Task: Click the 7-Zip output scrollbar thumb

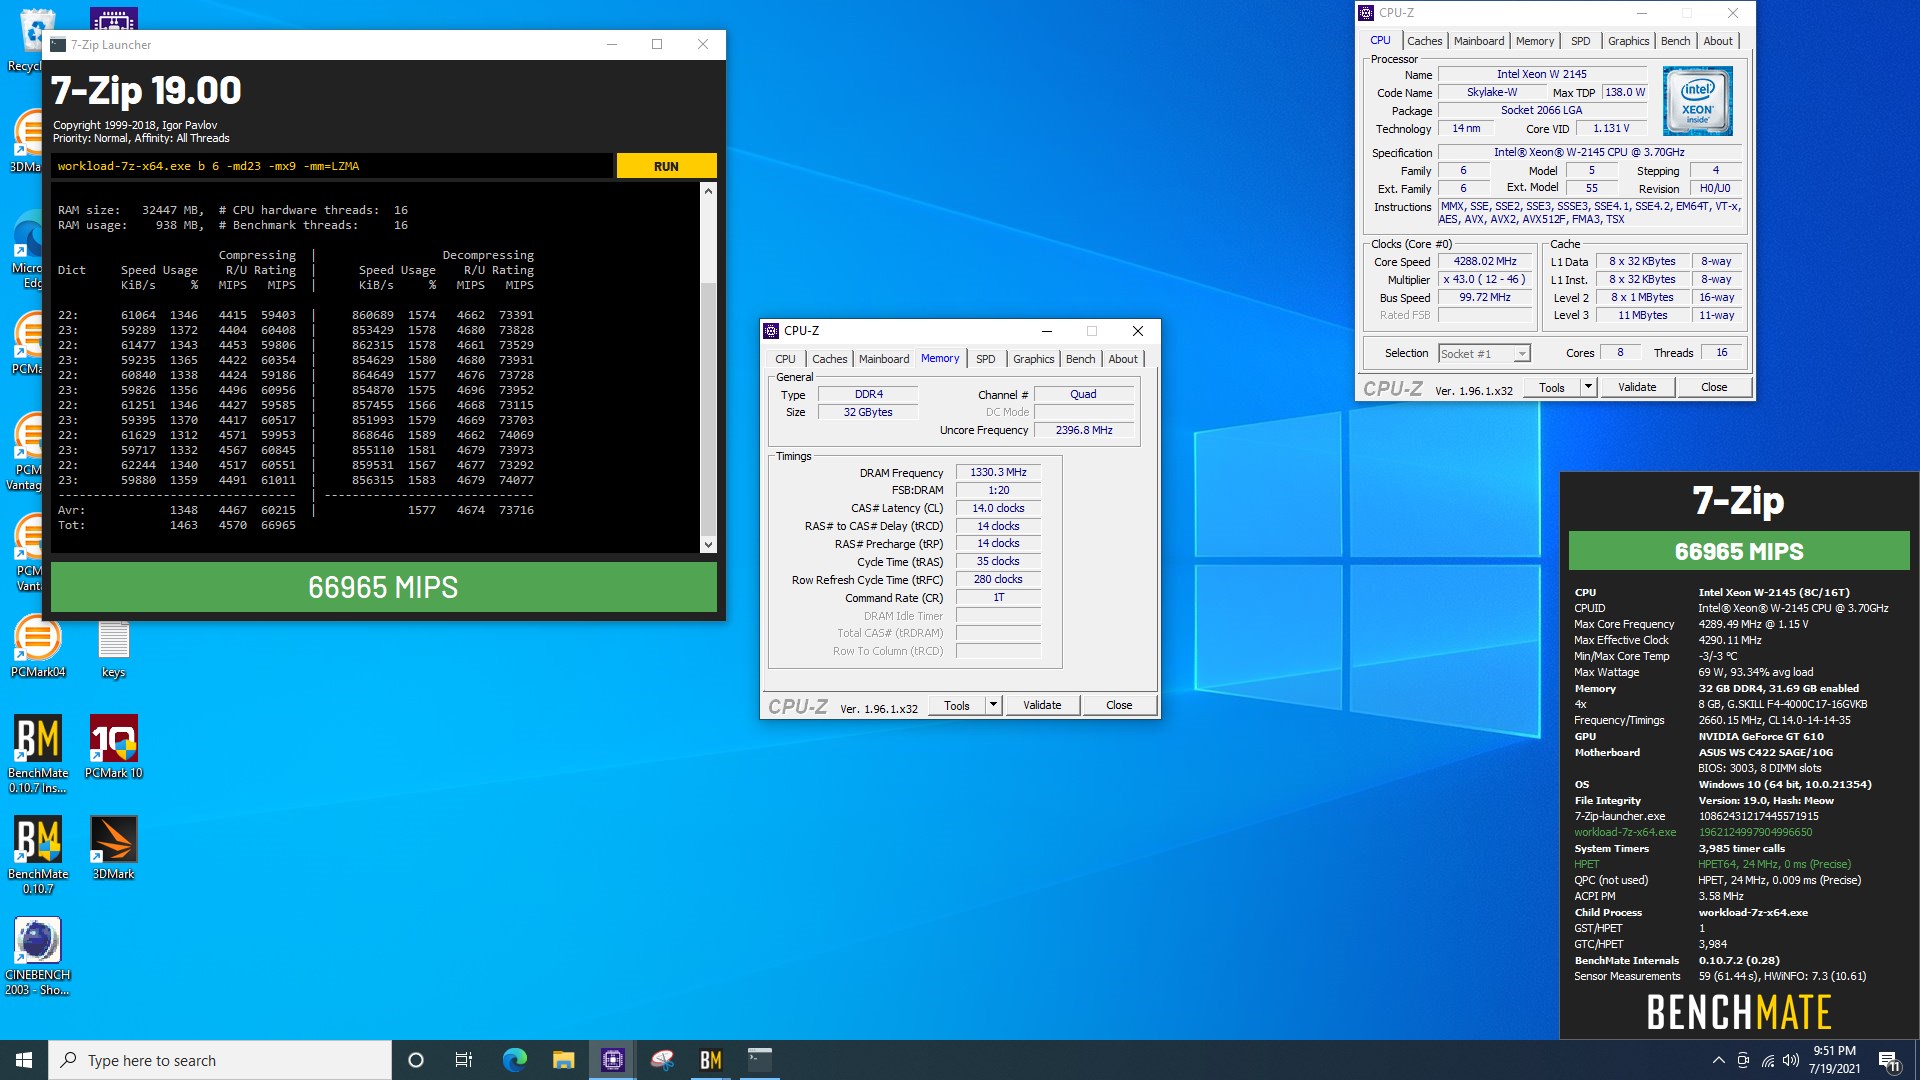Action: click(708, 407)
